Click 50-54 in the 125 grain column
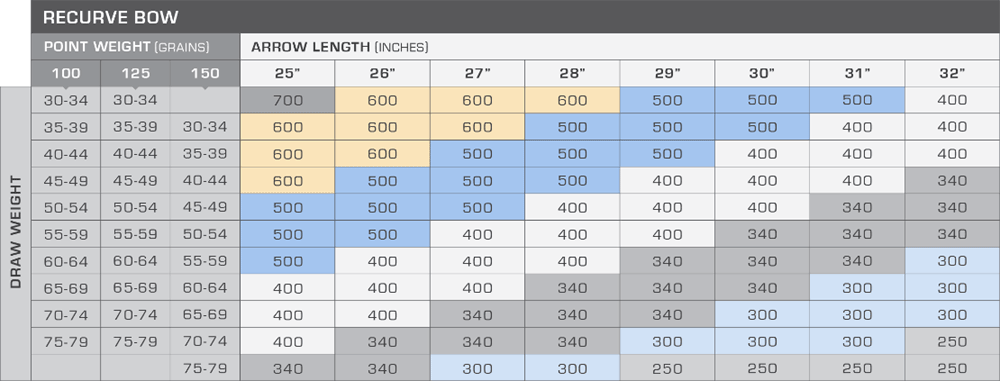The height and width of the screenshot is (381, 1000). [135, 207]
